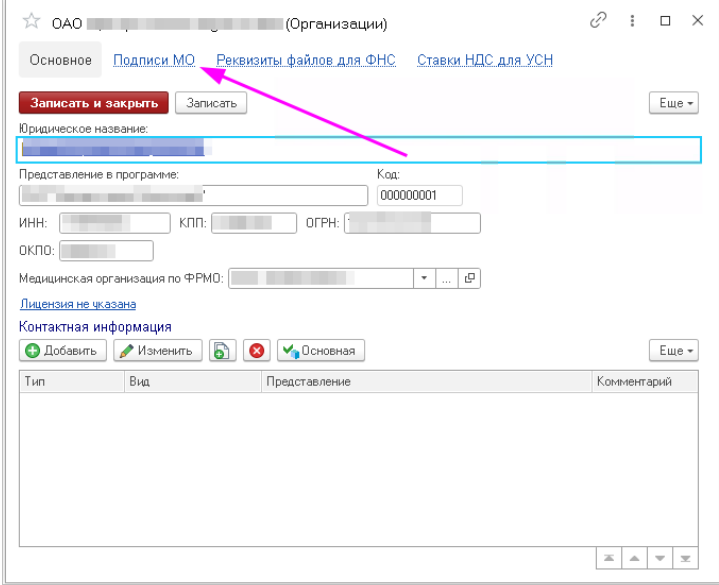
Task: Click the Медицинская организация по ФРМО field
Action: coord(321,278)
